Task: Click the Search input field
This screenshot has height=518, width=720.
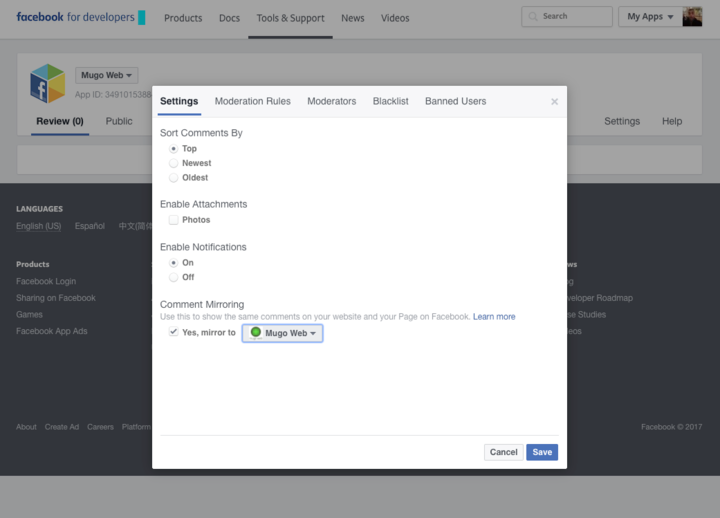Action: click(567, 17)
